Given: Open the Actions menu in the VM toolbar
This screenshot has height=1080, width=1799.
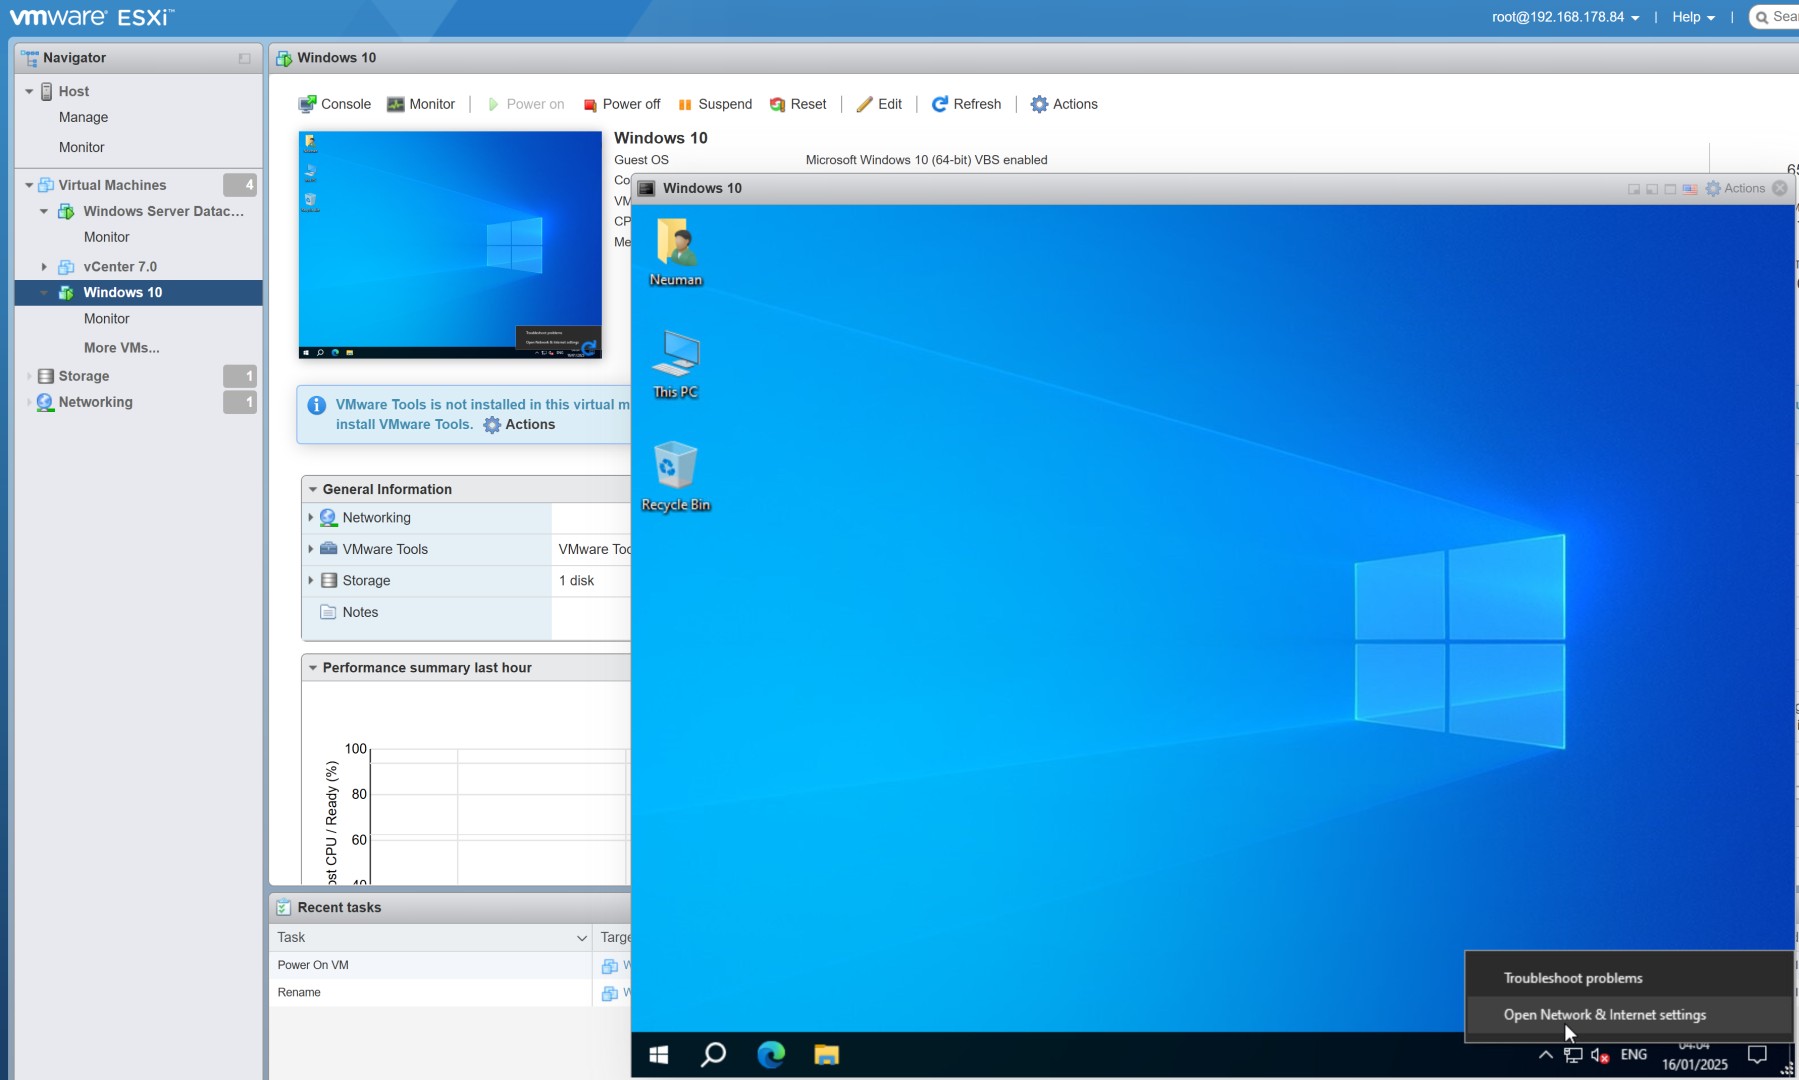Looking at the screenshot, I should [1064, 104].
